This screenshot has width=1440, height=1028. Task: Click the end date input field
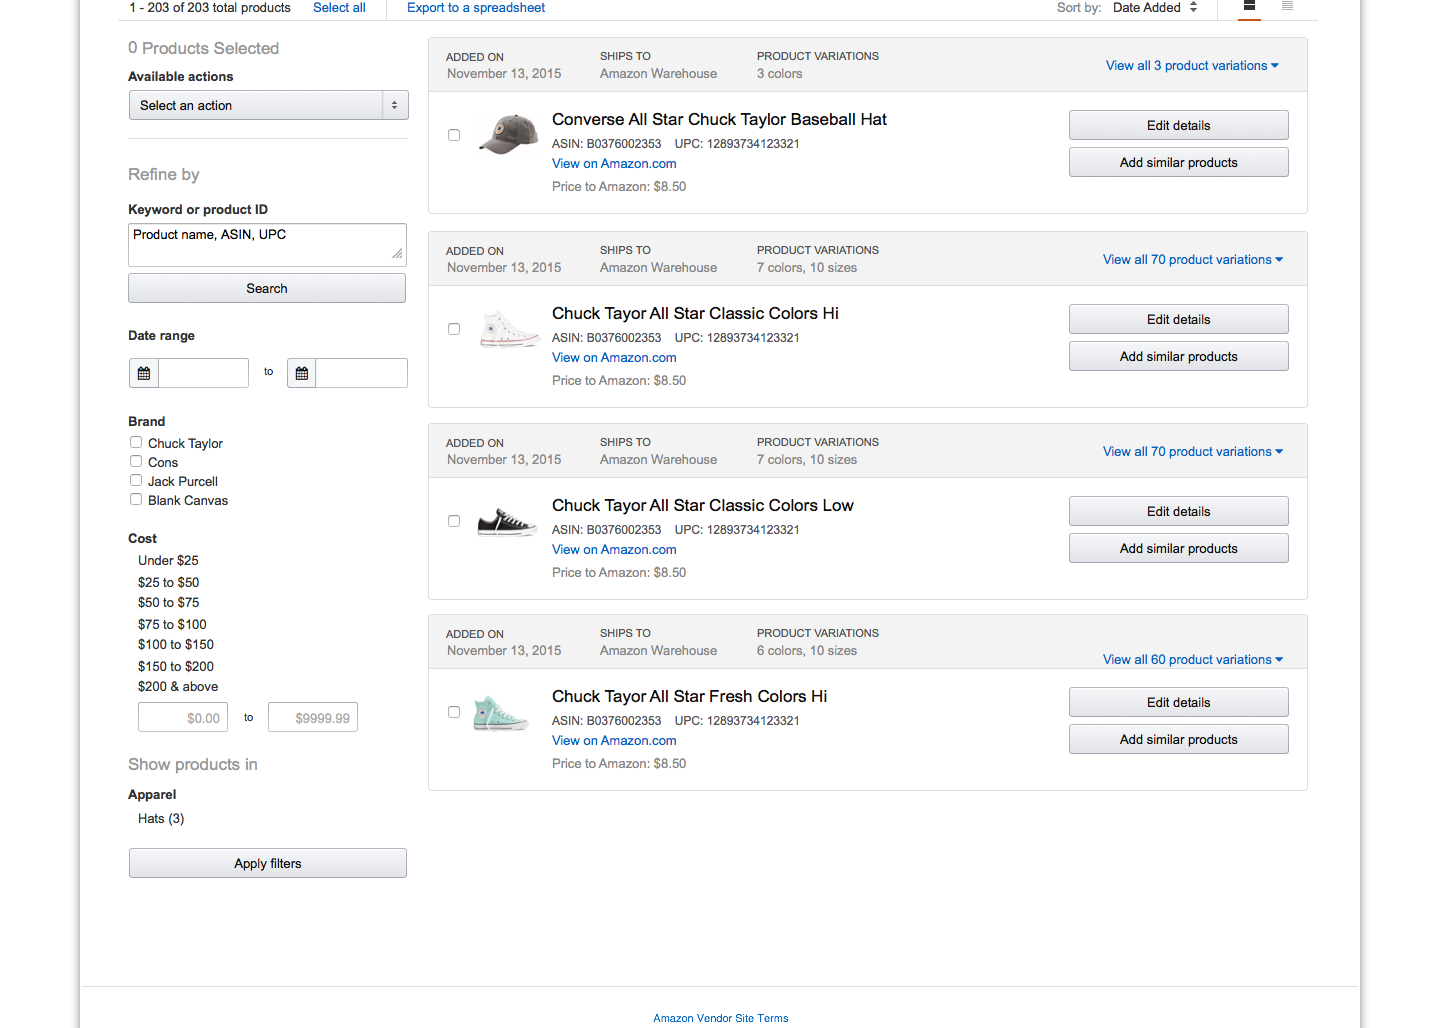click(361, 373)
